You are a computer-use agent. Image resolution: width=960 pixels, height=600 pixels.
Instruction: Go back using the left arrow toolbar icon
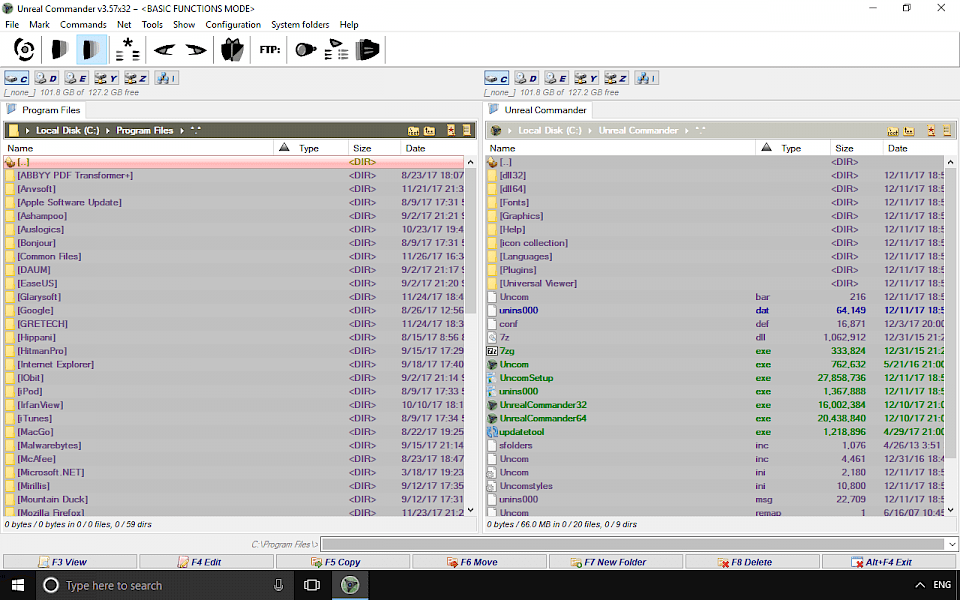[164, 50]
